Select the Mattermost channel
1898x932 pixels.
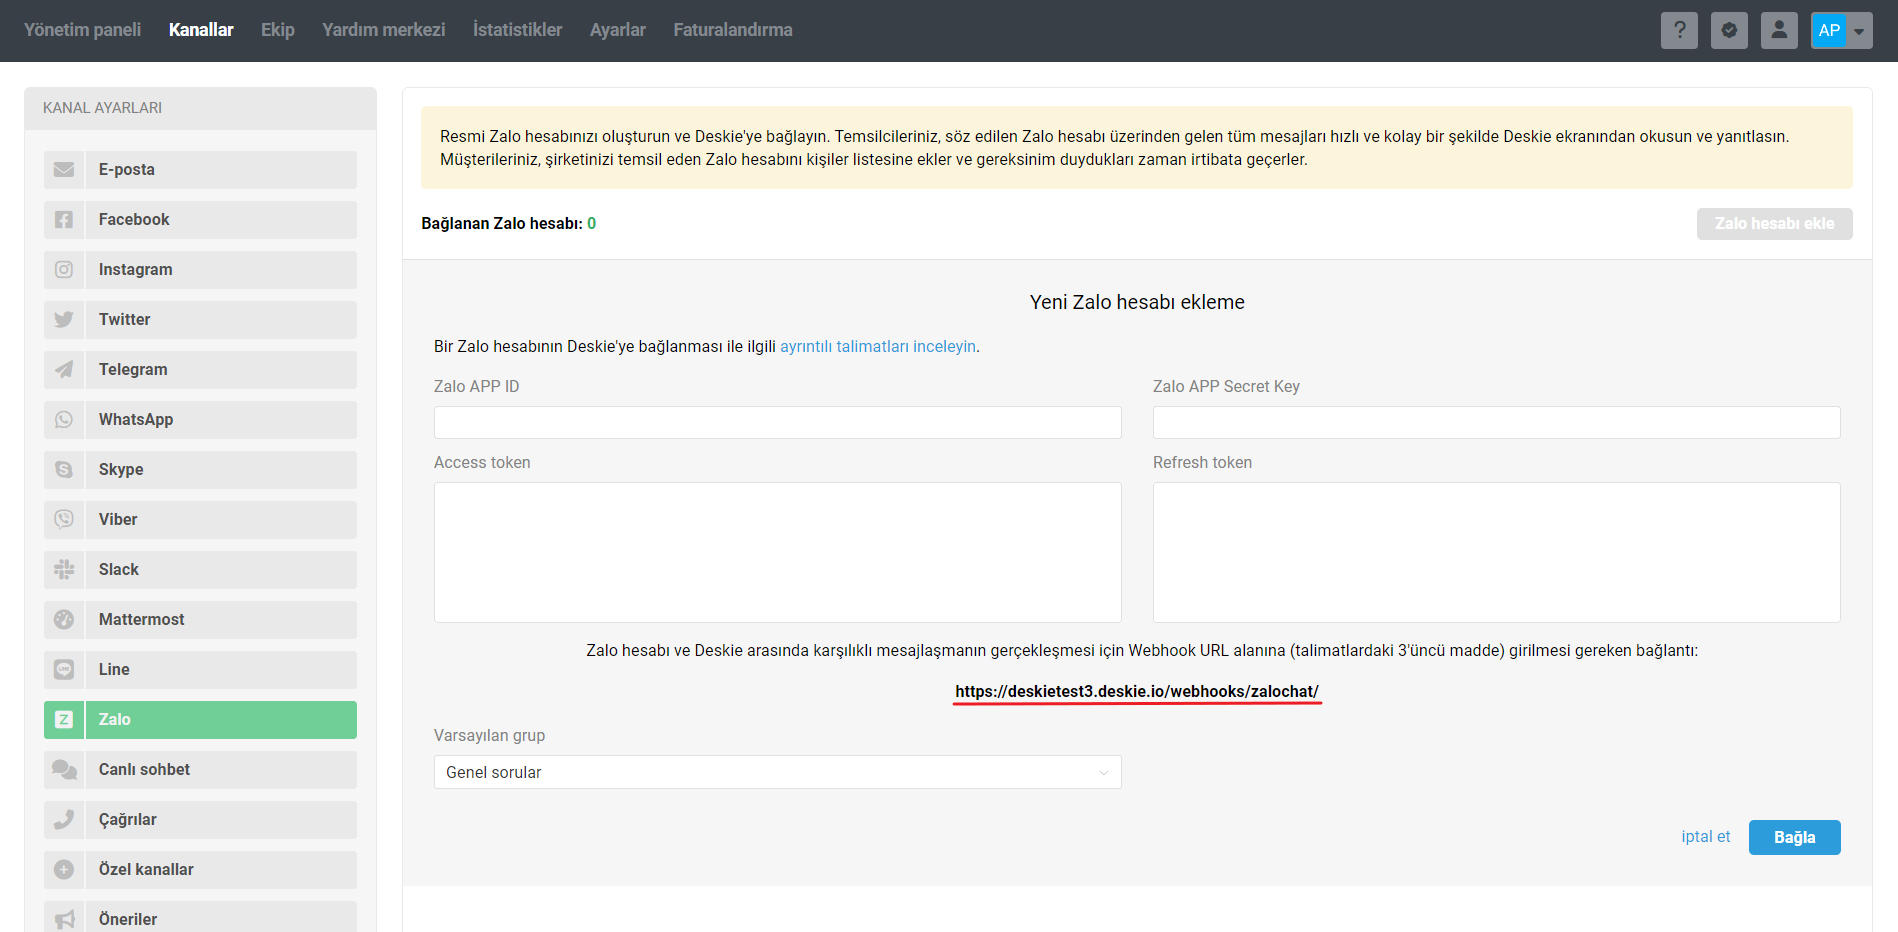click(x=200, y=620)
